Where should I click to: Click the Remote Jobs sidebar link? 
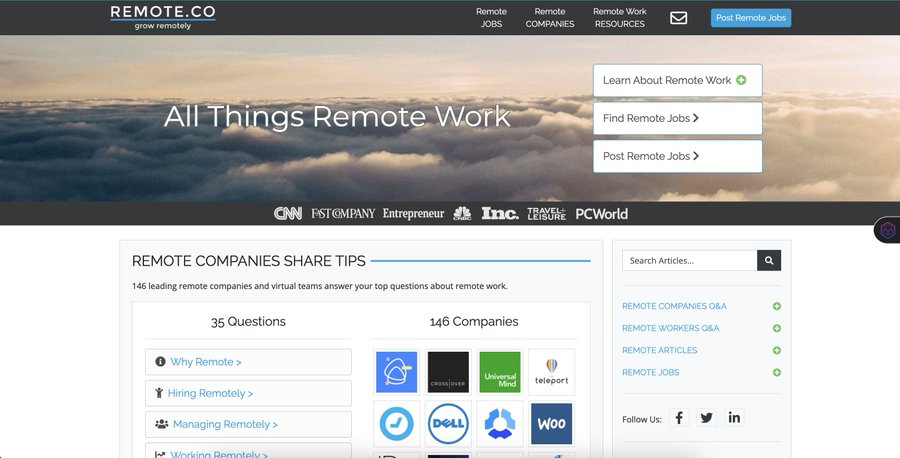click(650, 372)
